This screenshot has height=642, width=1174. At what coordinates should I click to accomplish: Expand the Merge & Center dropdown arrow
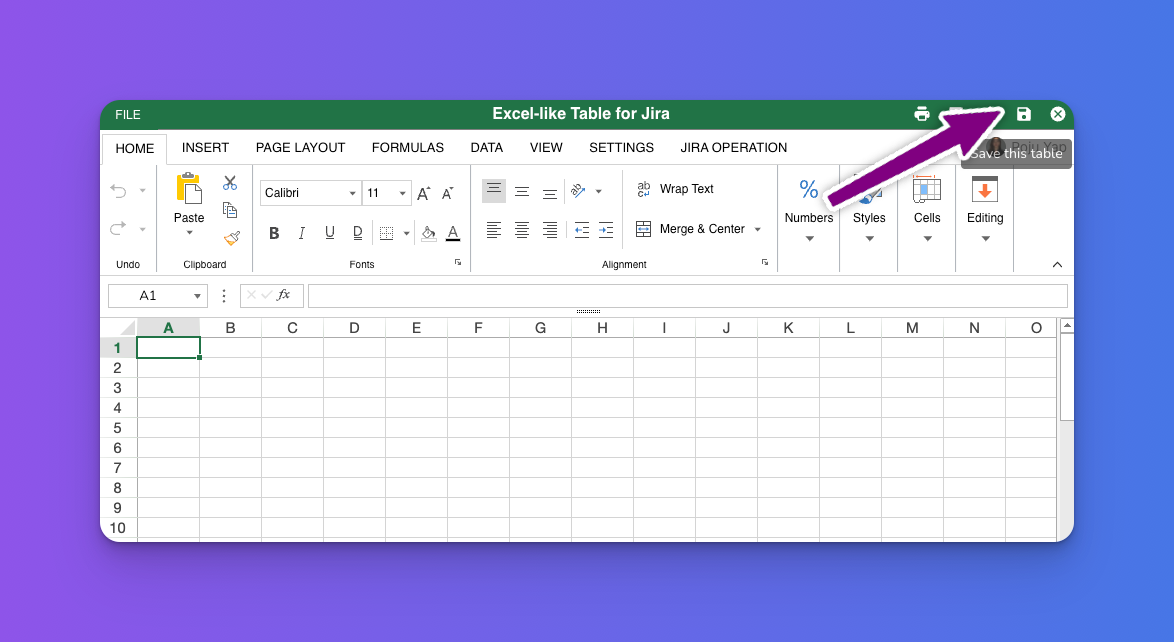[756, 229]
